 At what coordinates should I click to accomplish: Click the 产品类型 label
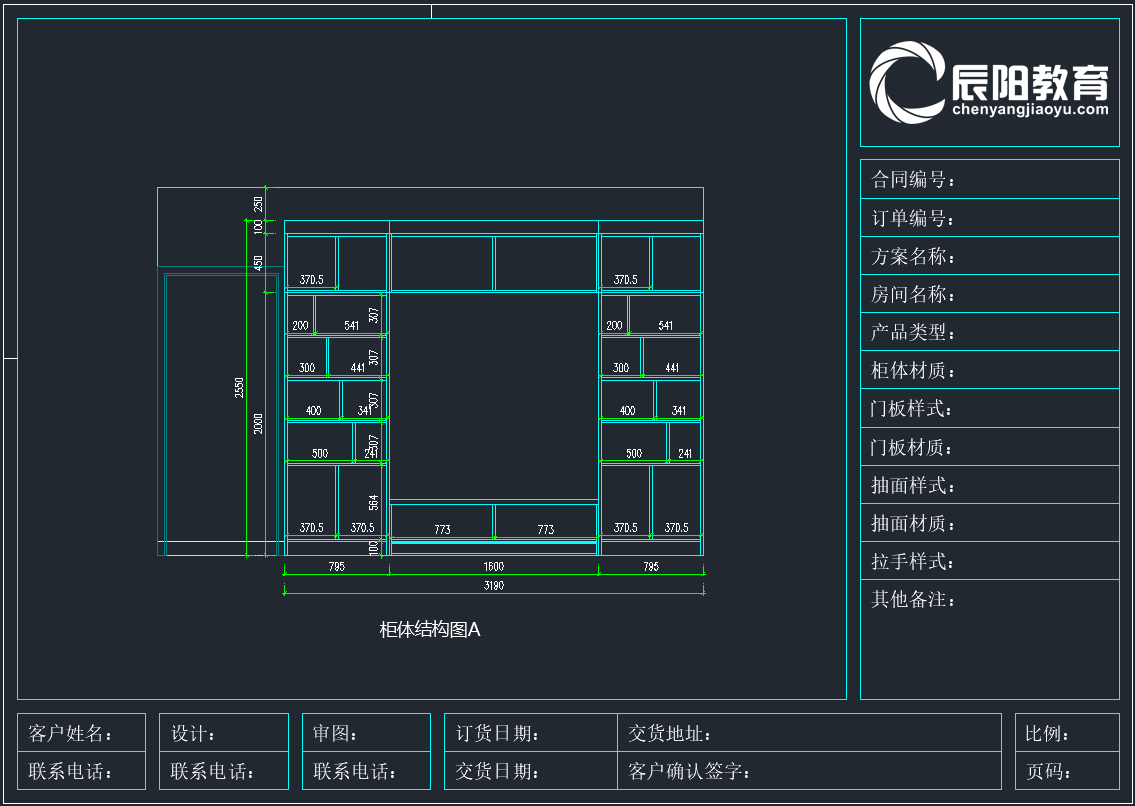pyautogui.click(x=912, y=332)
